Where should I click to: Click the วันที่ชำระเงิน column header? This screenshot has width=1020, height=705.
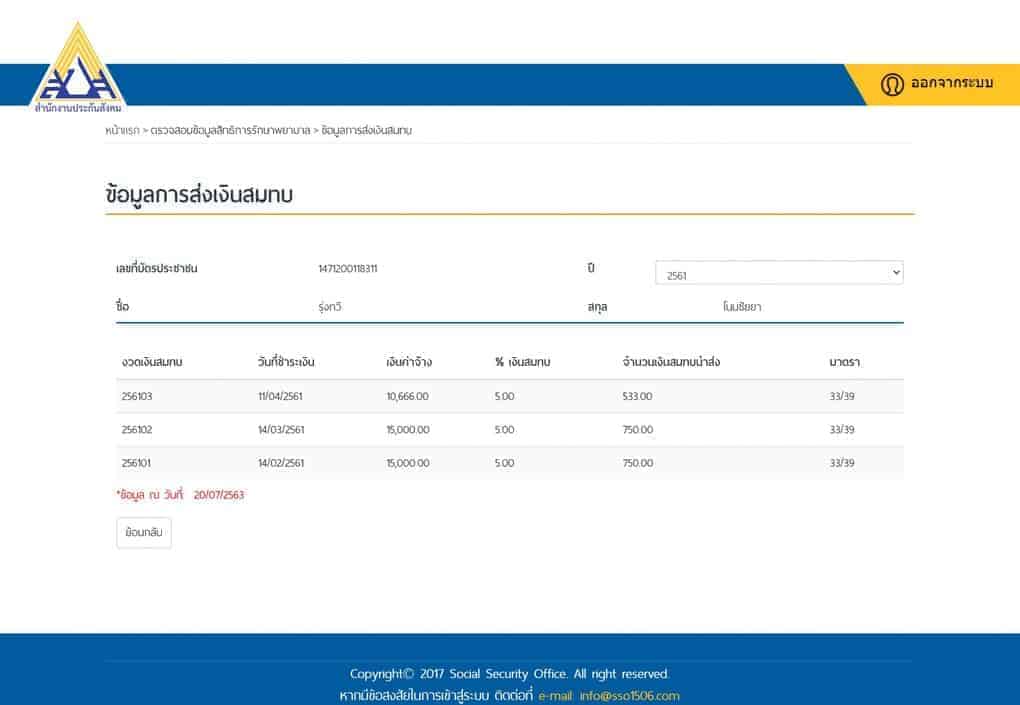coord(286,362)
